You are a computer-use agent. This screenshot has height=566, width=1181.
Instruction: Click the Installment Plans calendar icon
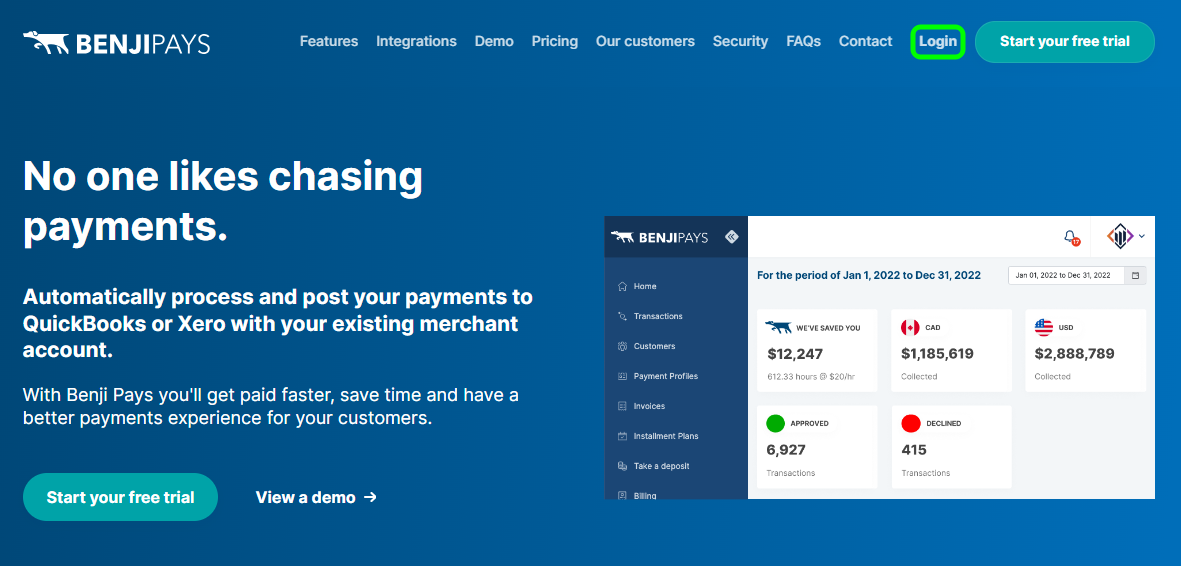point(622,436)
